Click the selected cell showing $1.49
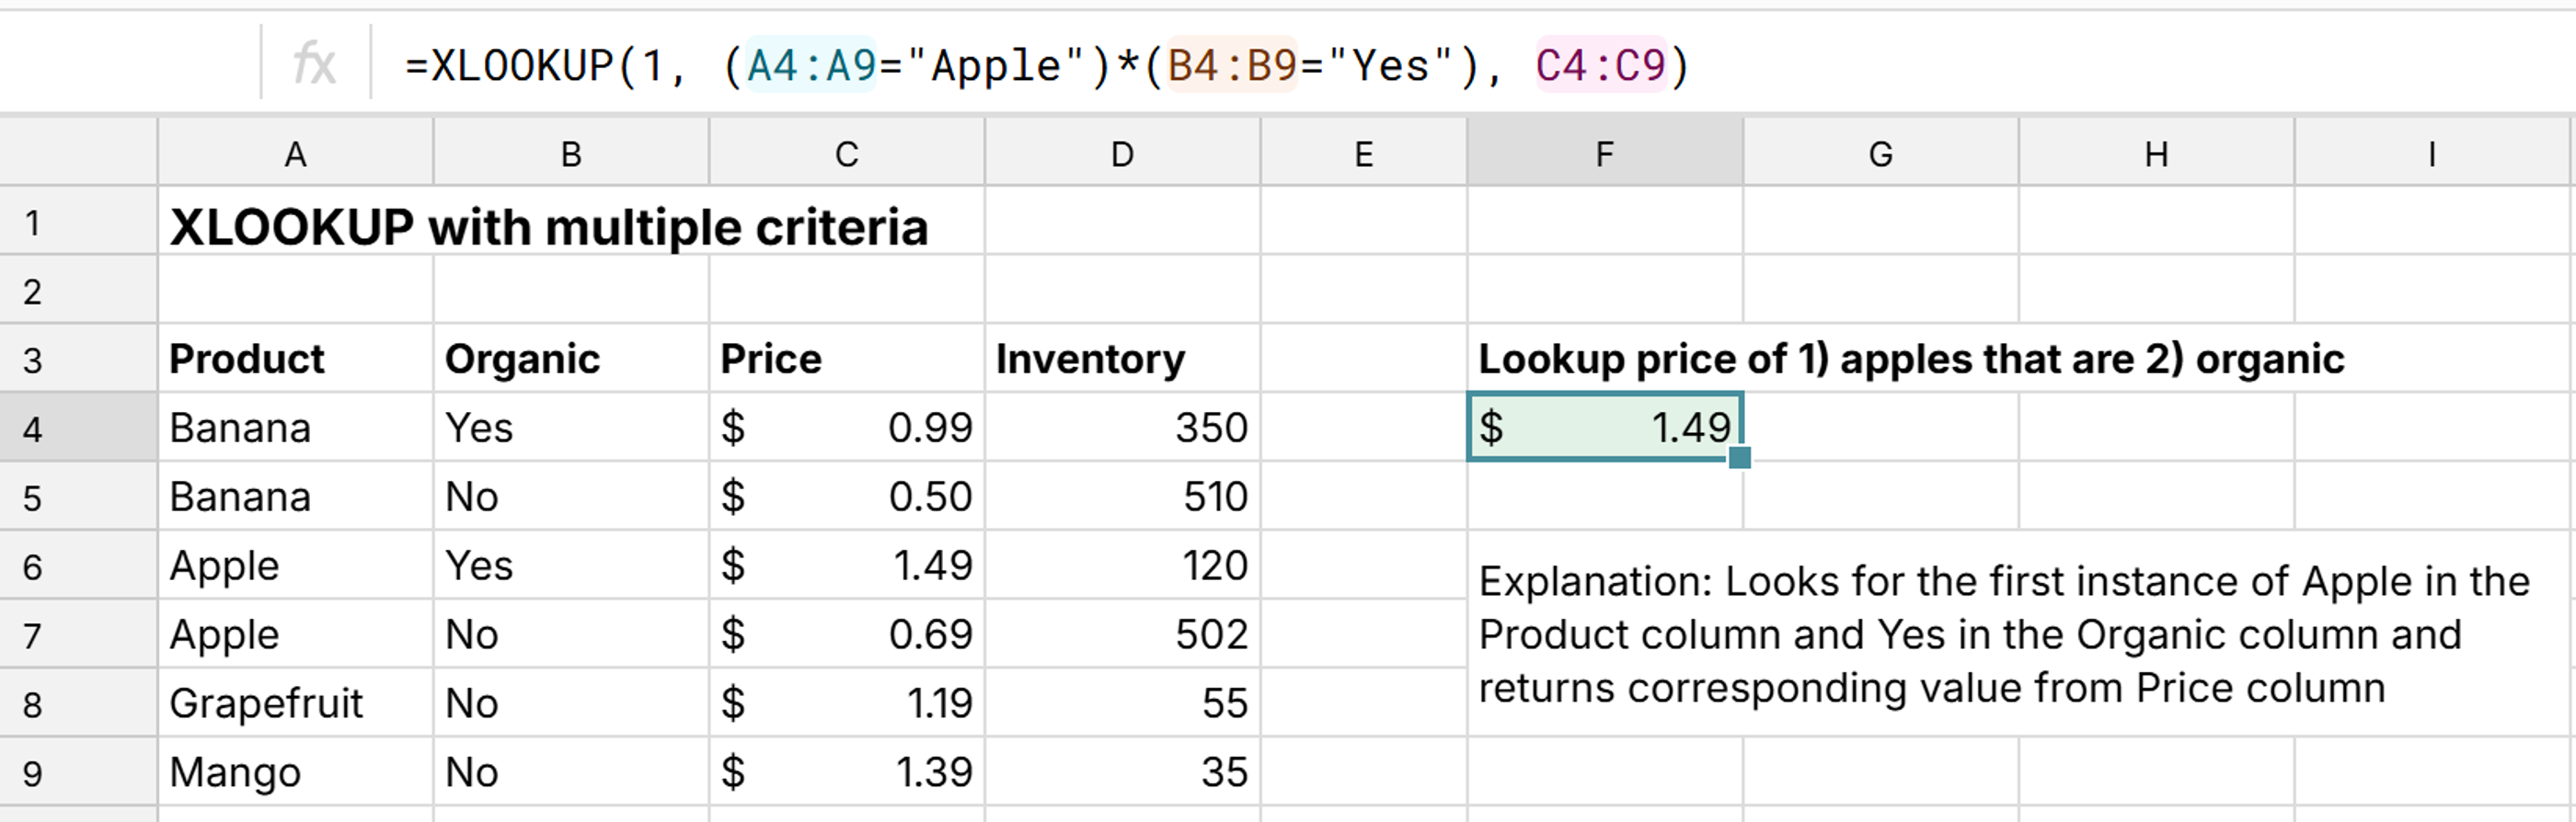This screenshot has width=2576, height=822. tap(1602, 427)
